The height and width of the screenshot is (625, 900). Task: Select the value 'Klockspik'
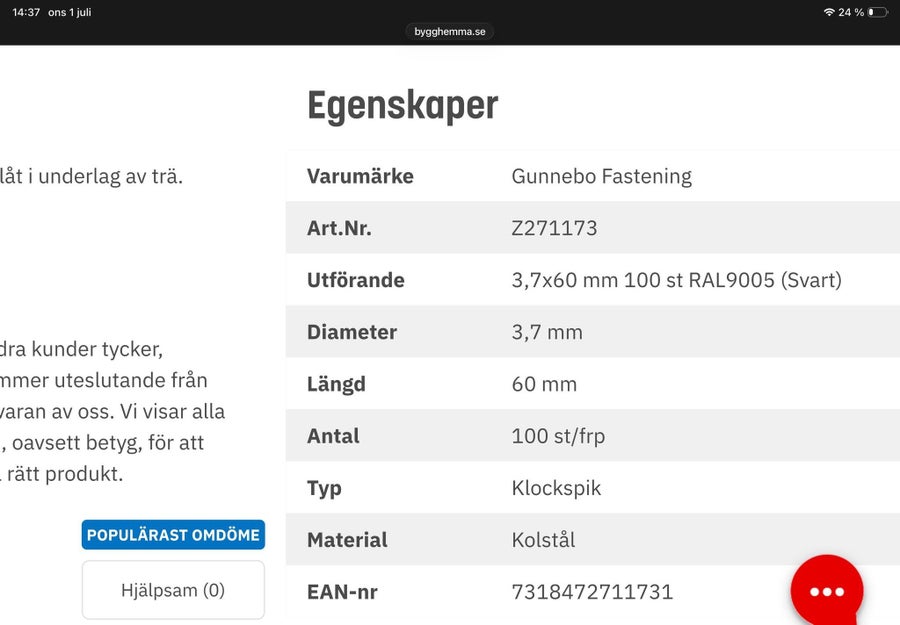tap(556, 488)
